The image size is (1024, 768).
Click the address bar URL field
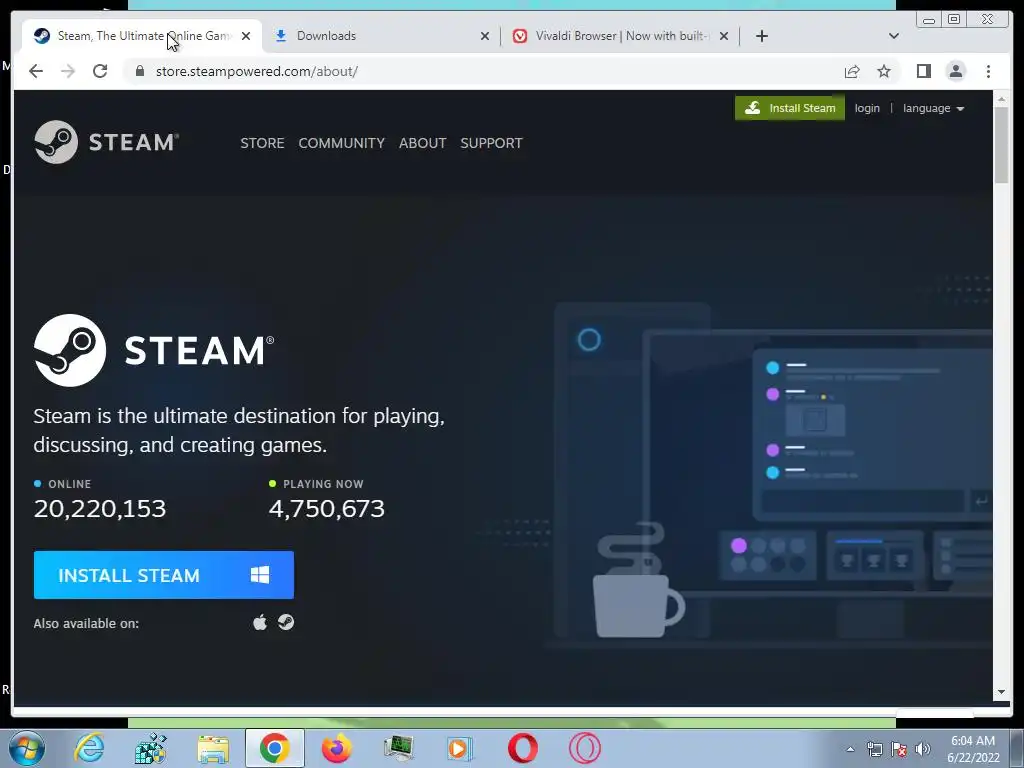tap(483, 71)
